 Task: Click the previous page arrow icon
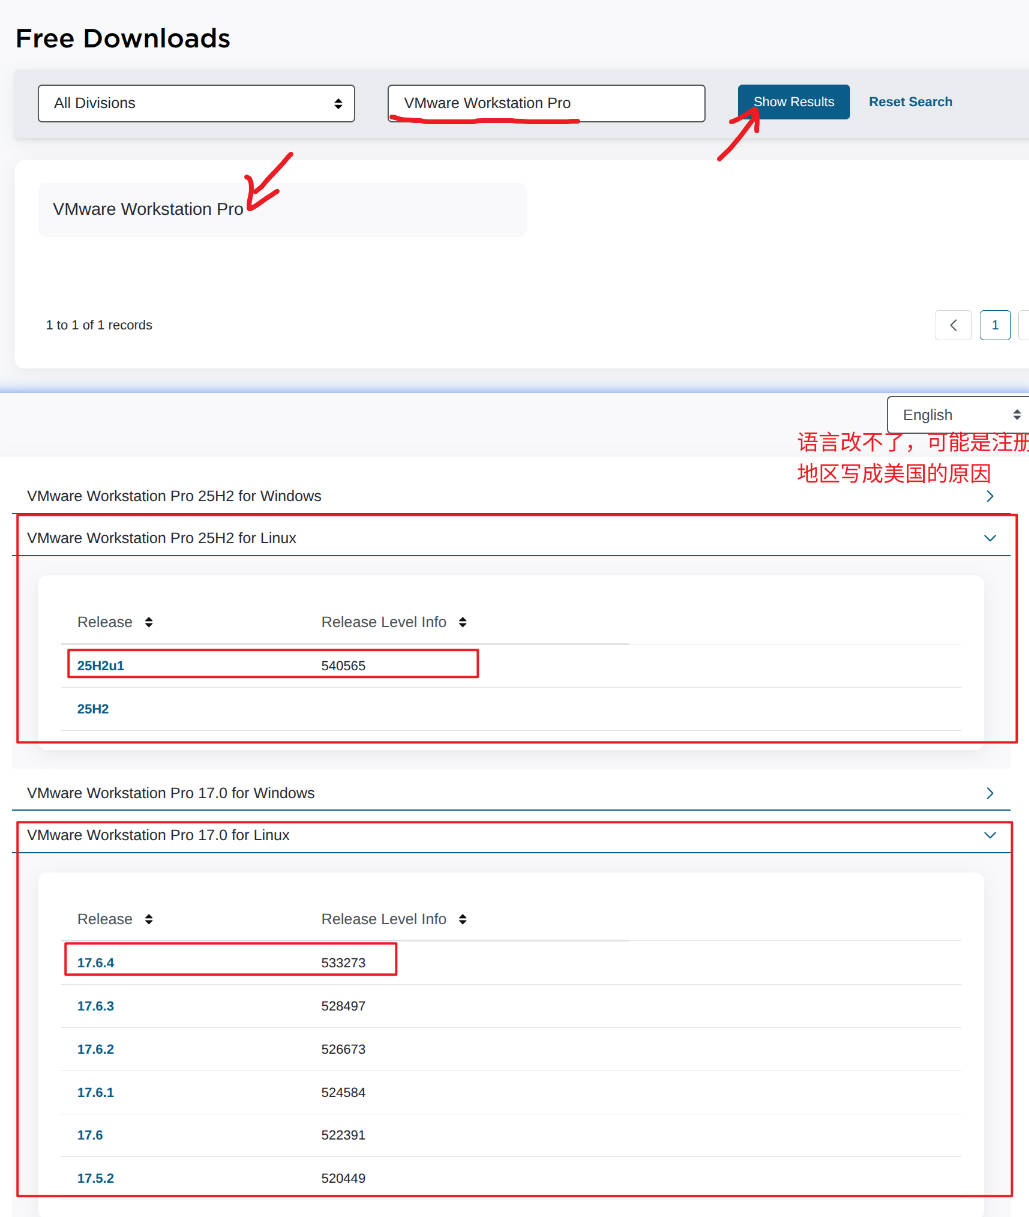(x=953, y=325)
